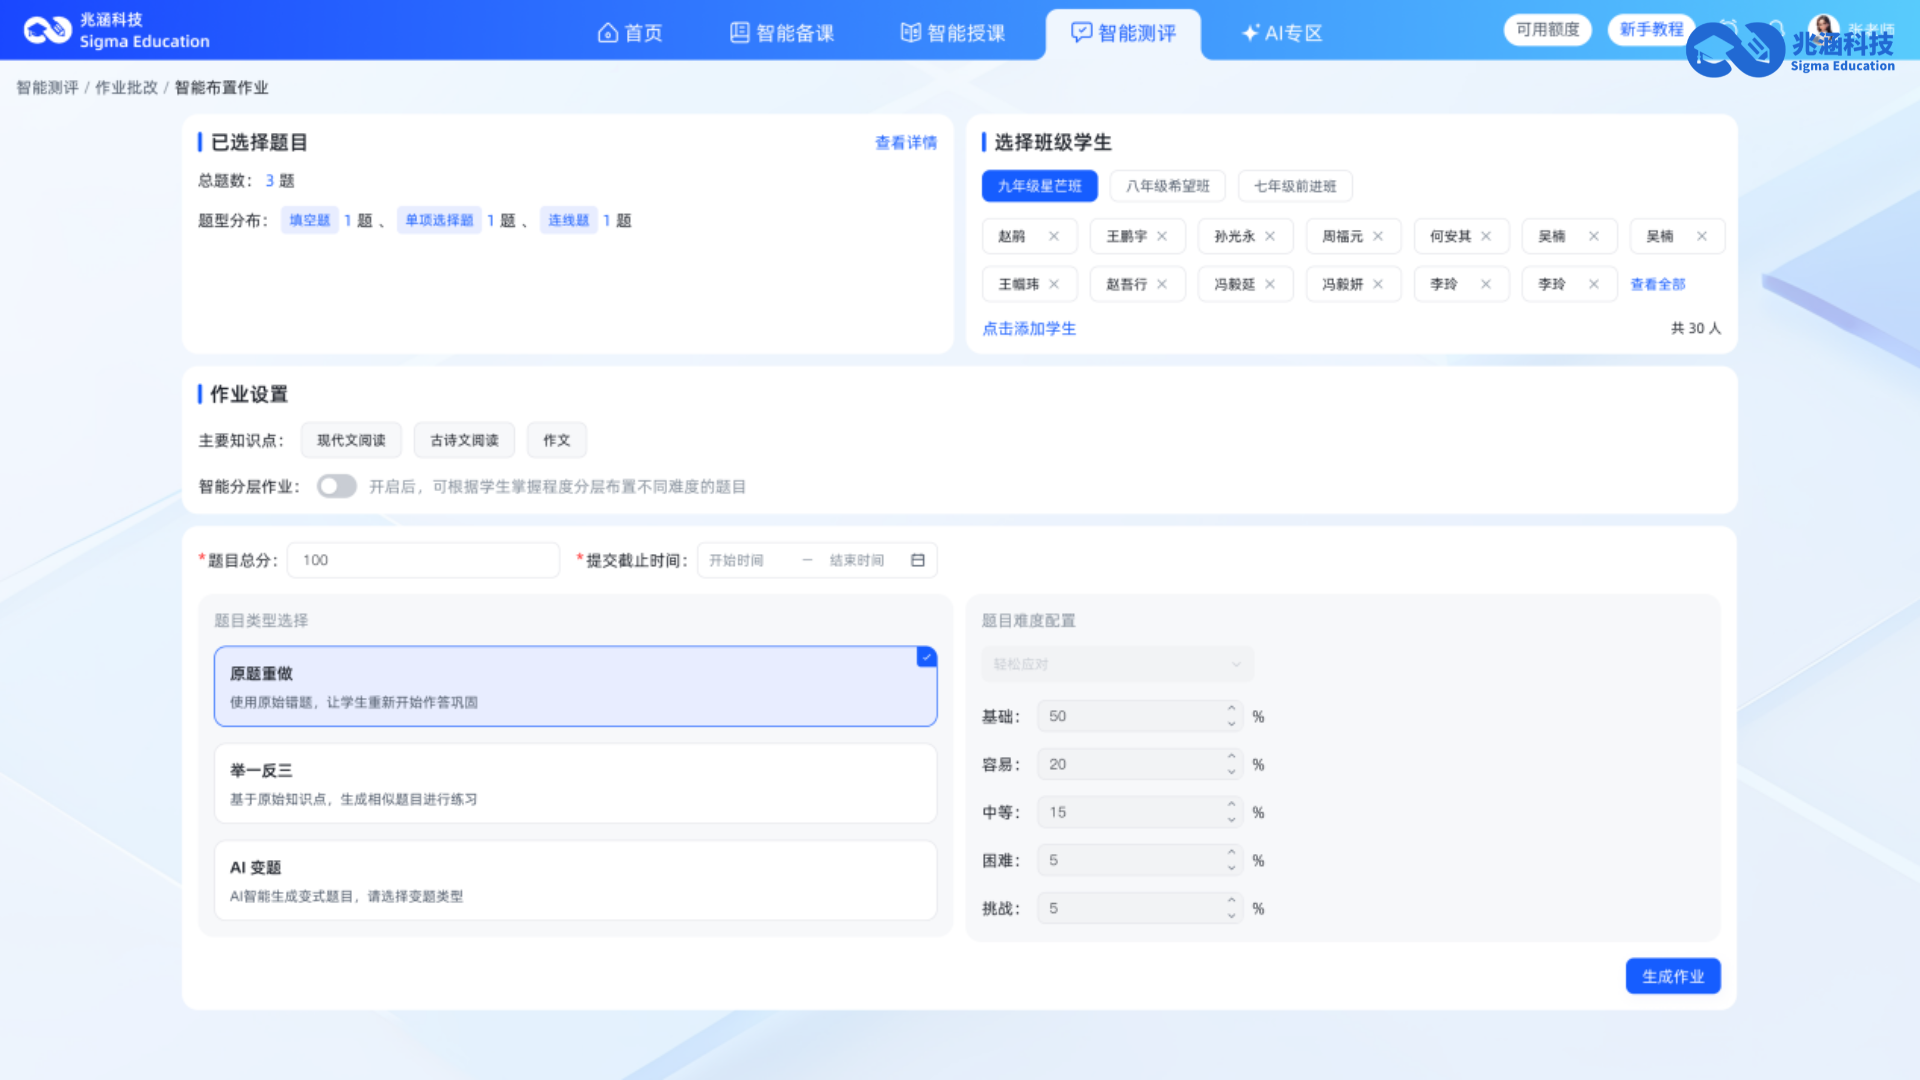Decrease the 基础 percentage with down arrow
1920x1080 pixels.
(1232, 723)
